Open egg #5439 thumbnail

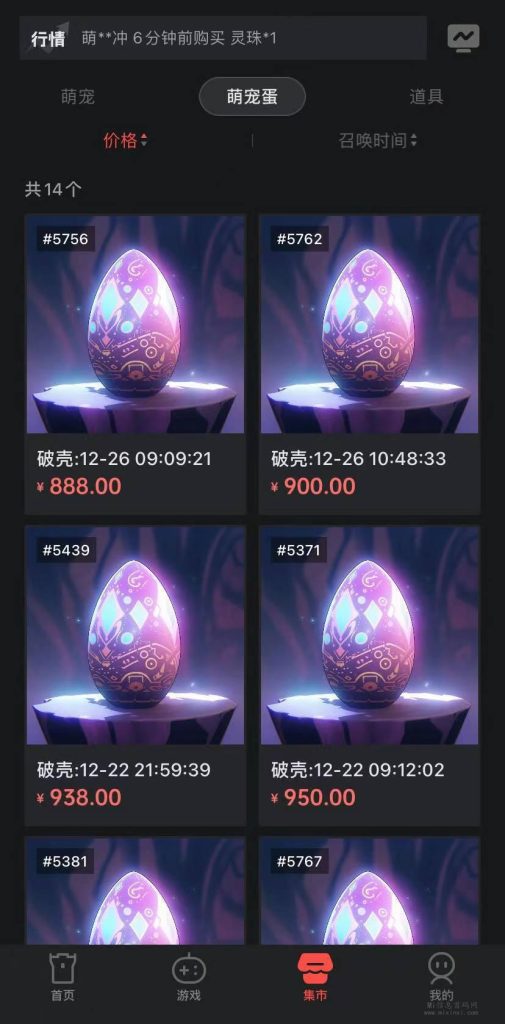coord(135,635)
